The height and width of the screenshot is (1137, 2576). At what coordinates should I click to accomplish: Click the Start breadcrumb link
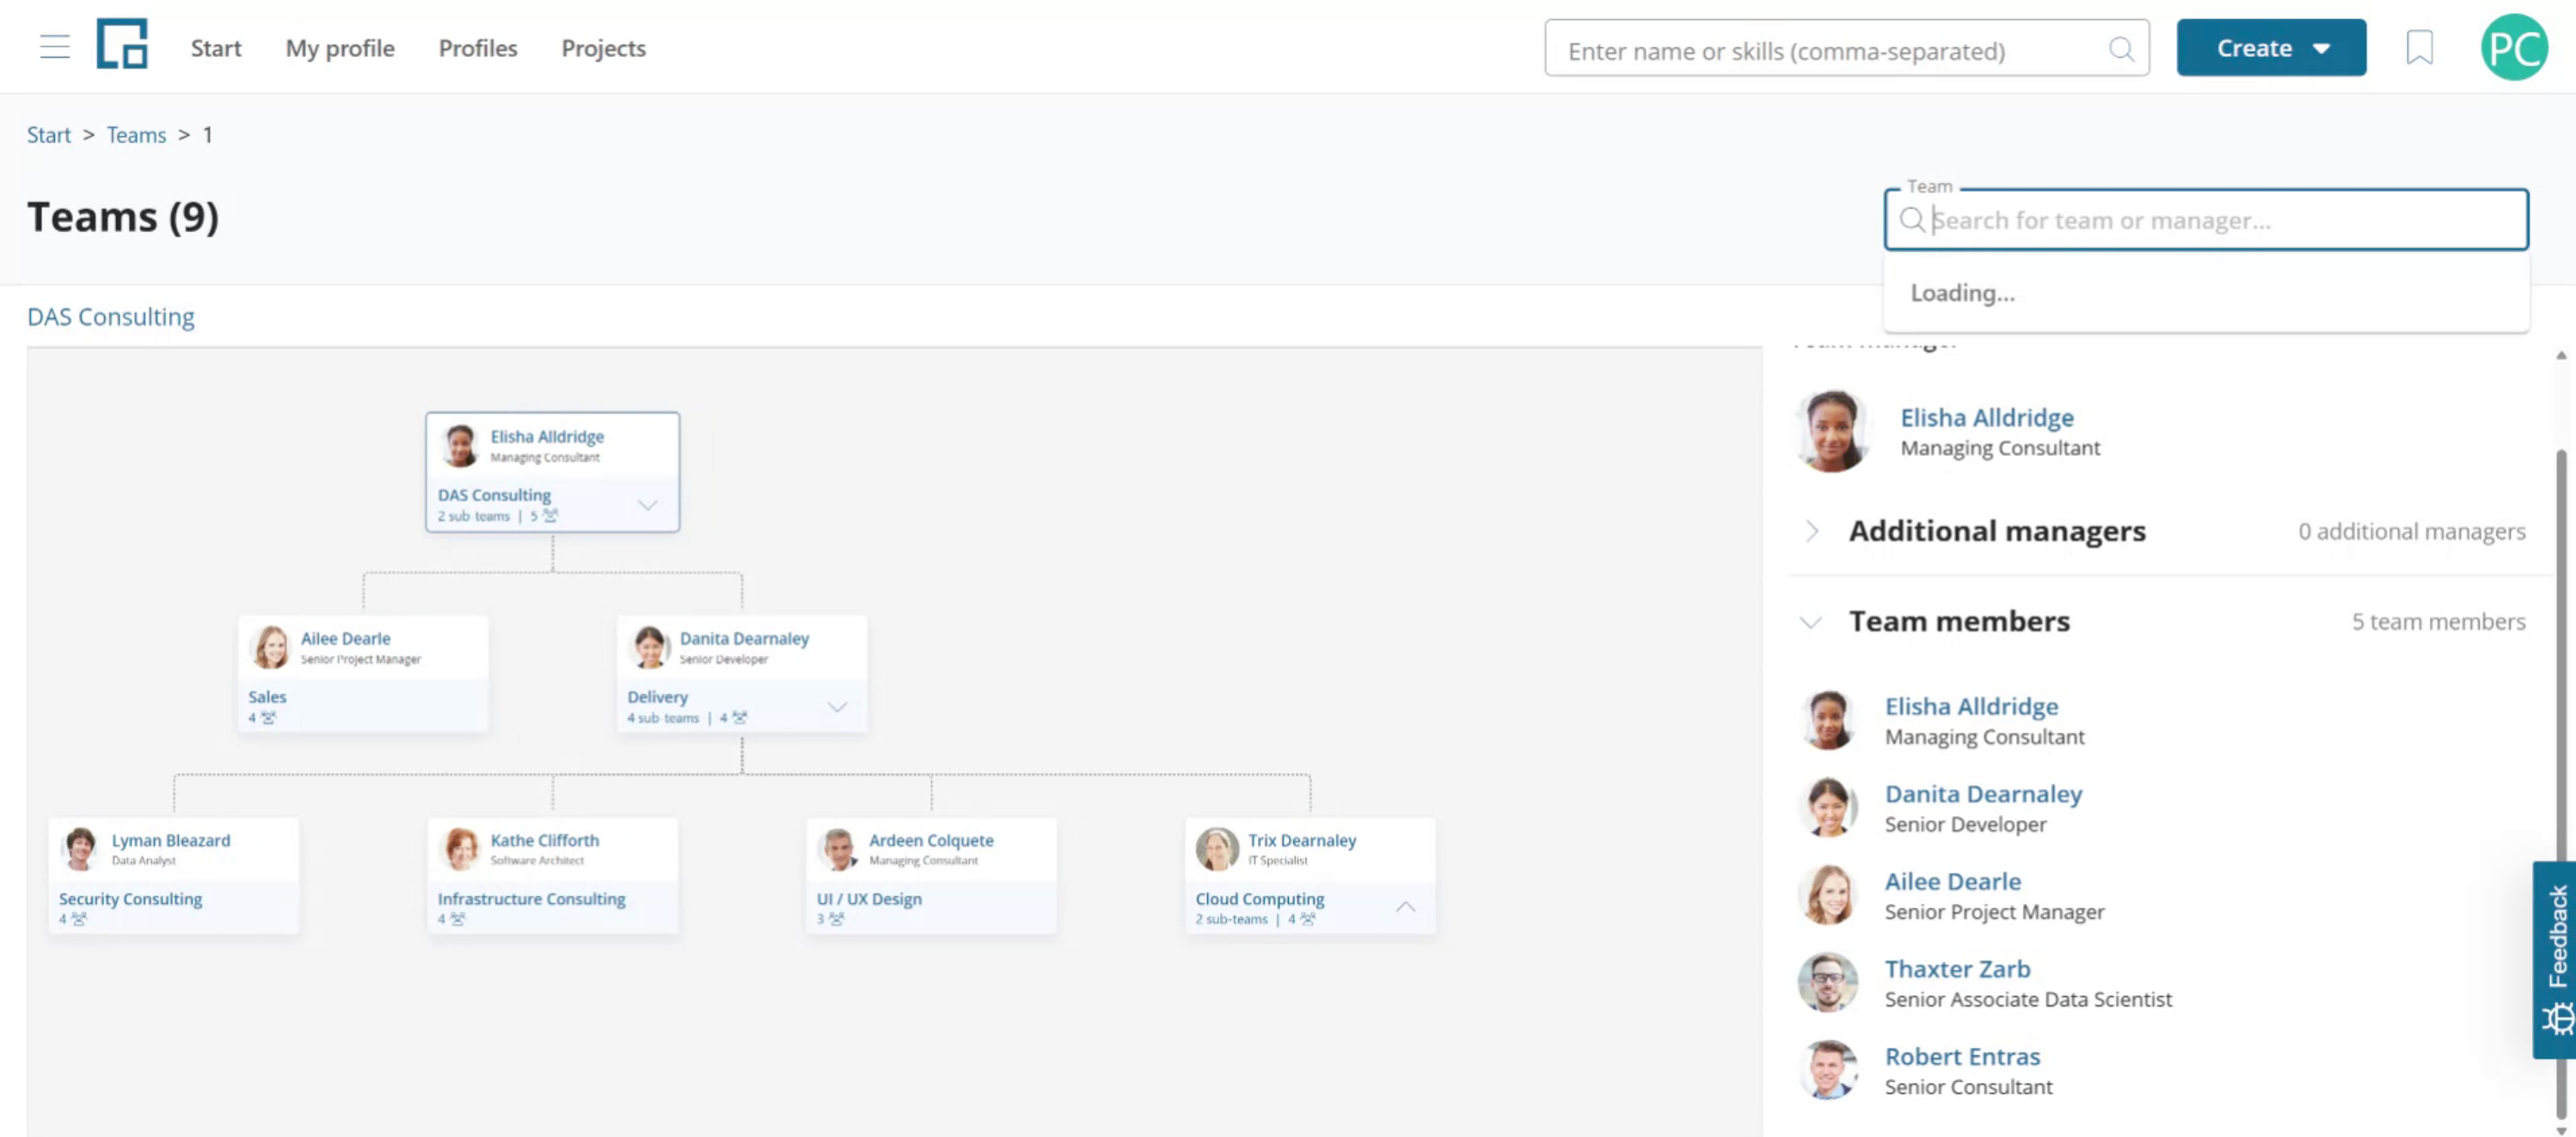[48, 135]
